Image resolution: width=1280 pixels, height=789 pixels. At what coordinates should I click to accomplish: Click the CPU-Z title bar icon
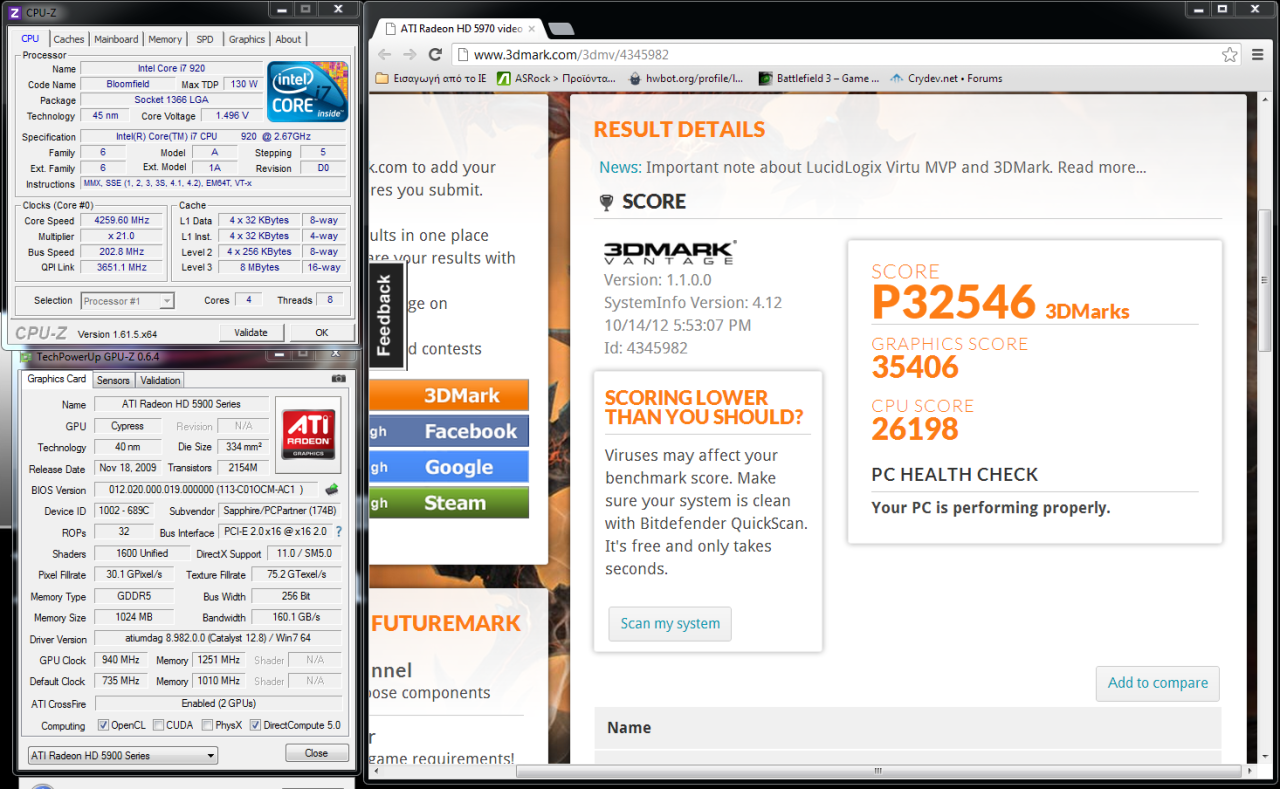[x=15, y=12]
